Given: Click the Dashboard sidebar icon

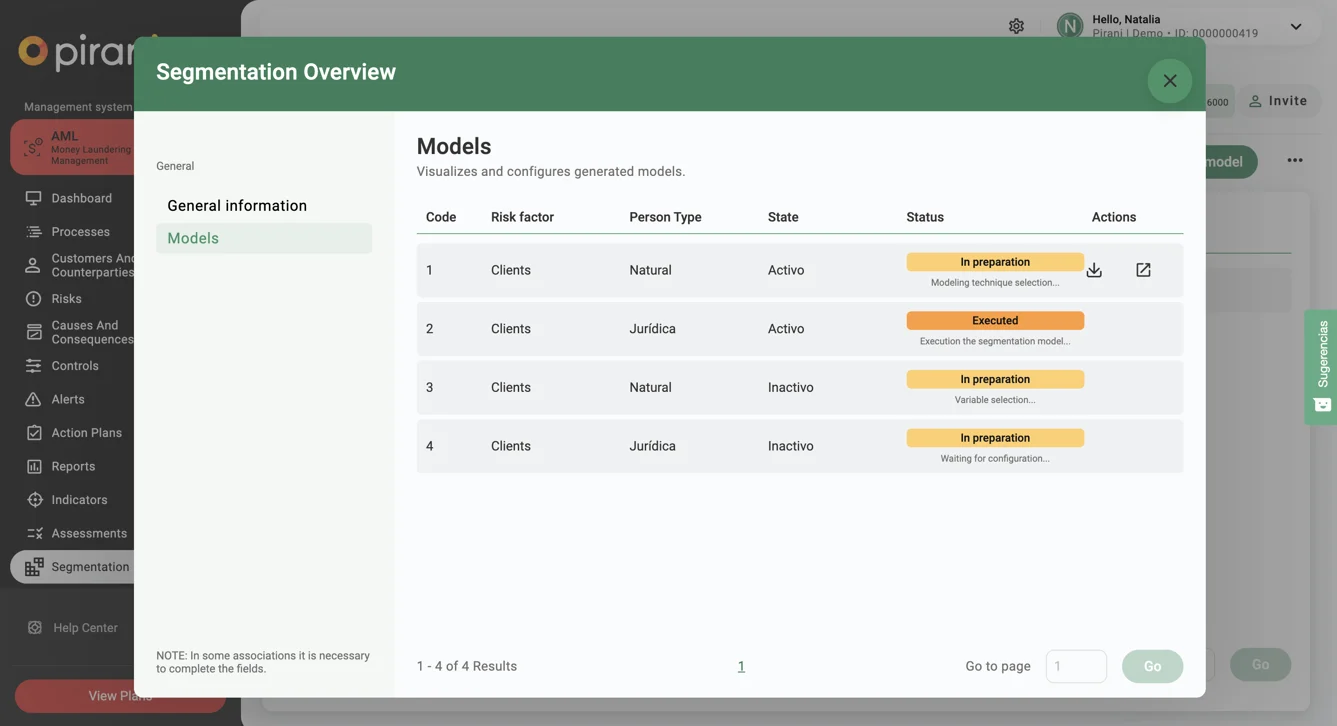Looking at the screenshot, I should pyautogui.click(x=34, y=198).
